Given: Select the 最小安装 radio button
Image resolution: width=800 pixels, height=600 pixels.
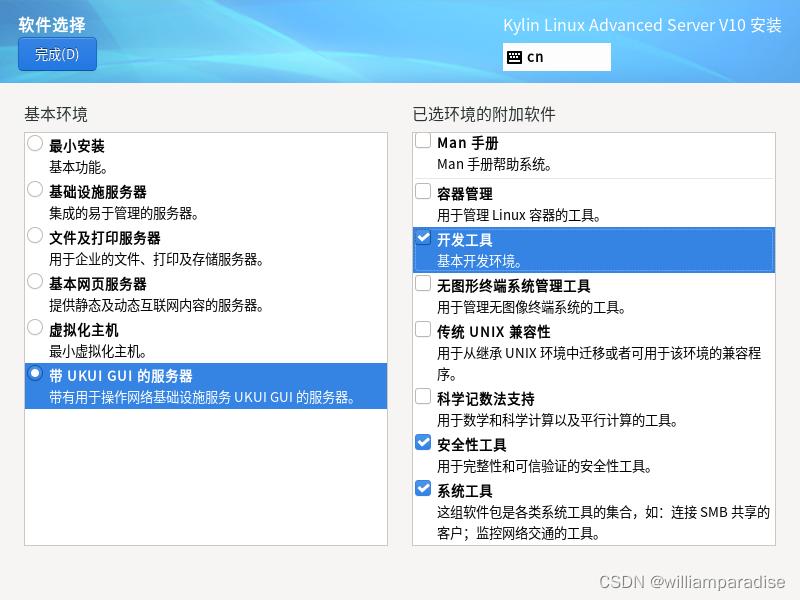Looking at the screenshot, I should tap(35, 144).
